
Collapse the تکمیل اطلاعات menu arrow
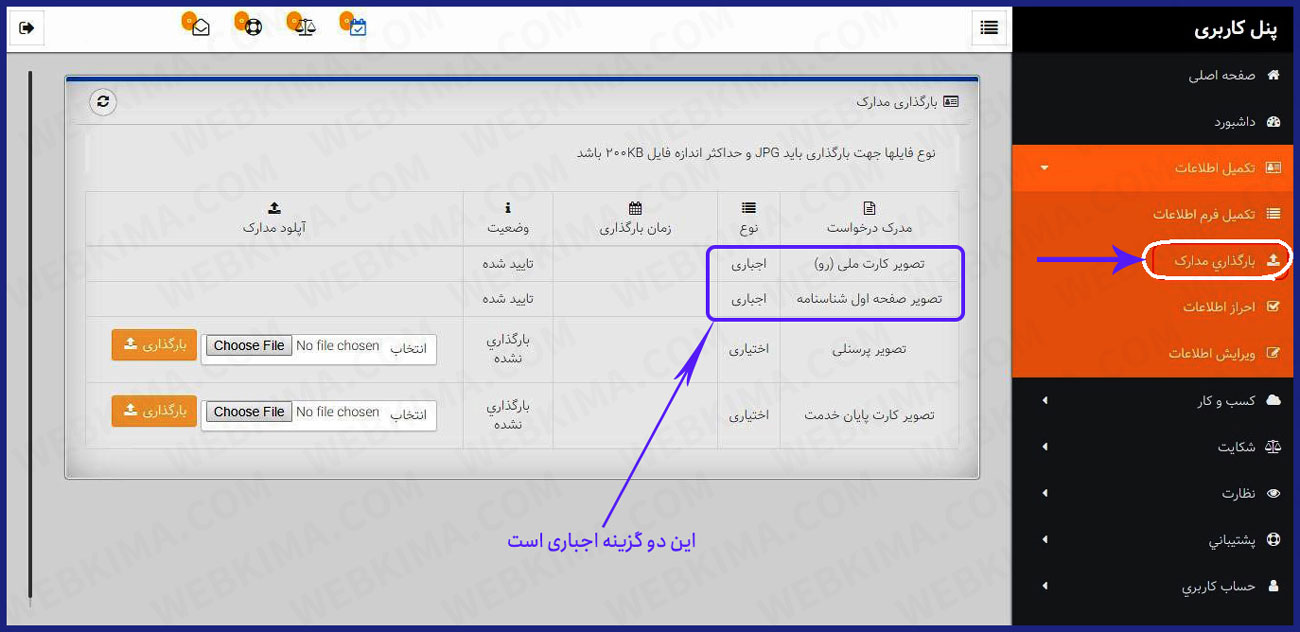1045,168
